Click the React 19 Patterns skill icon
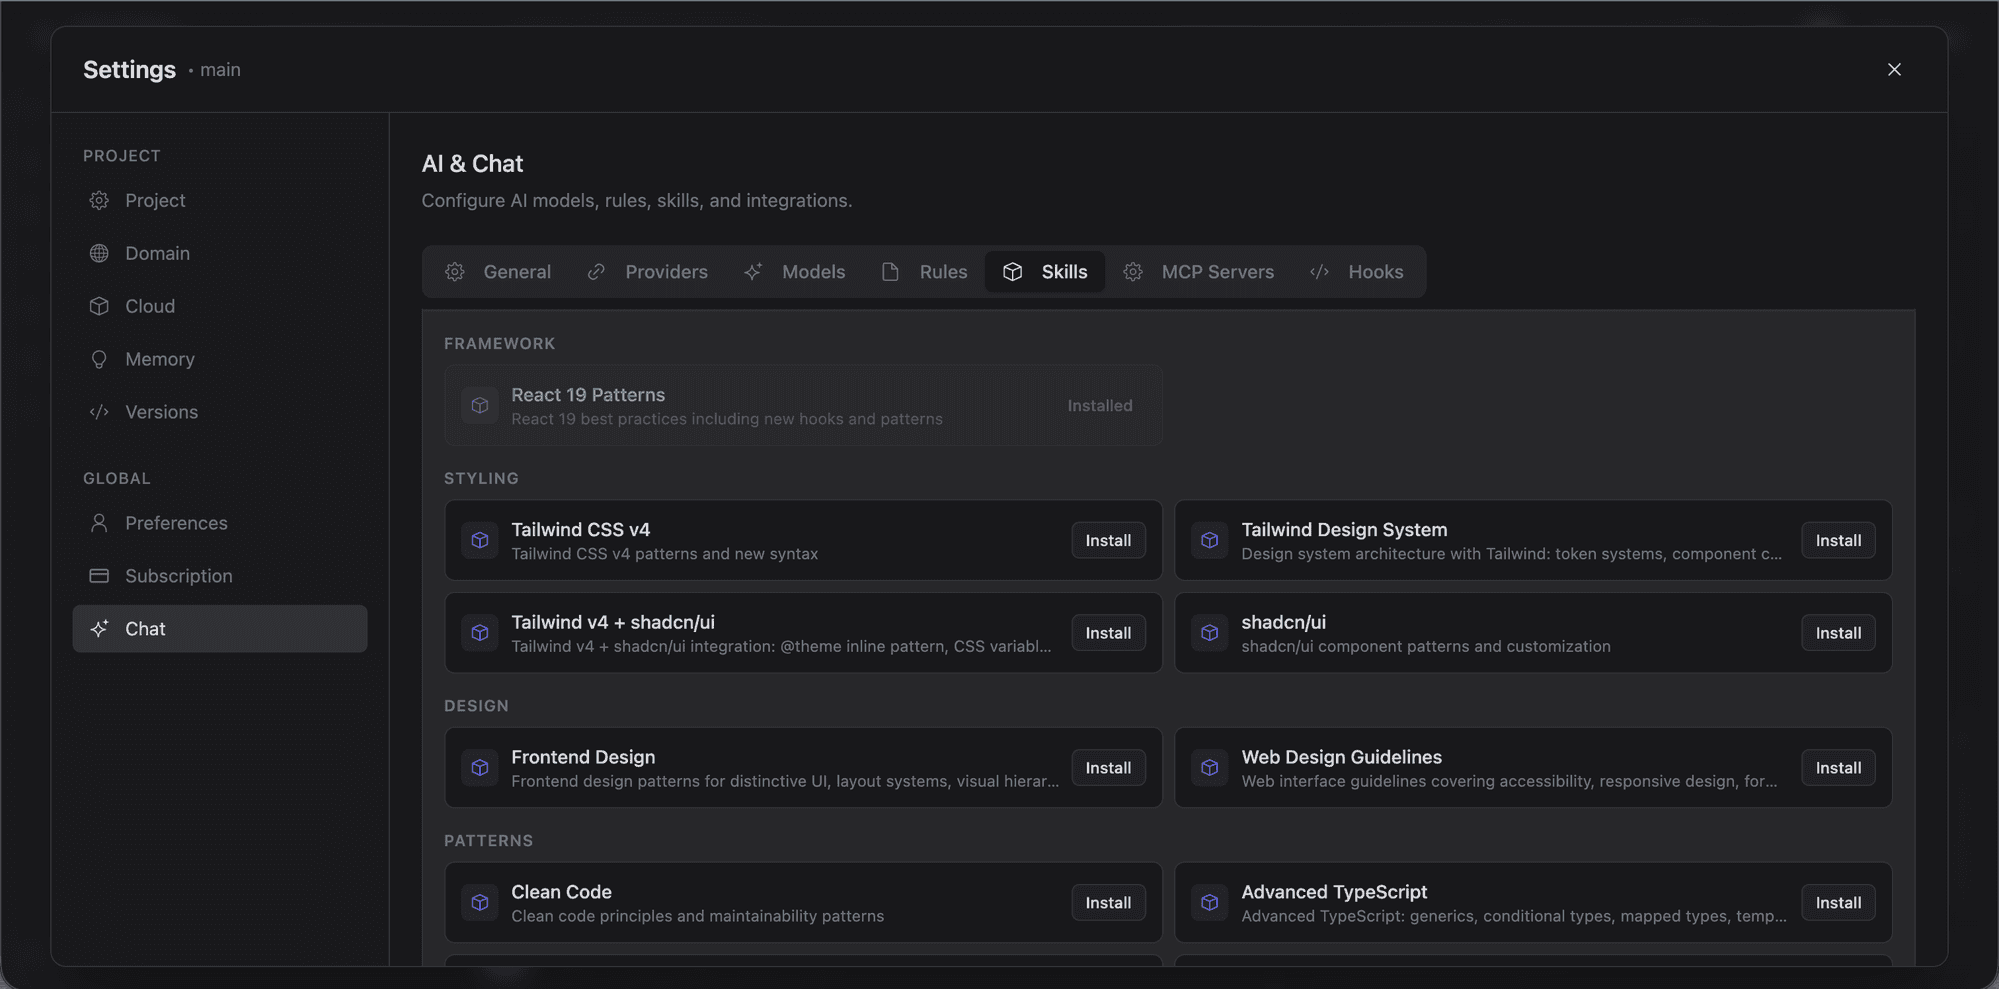 (x=480, y=405)
